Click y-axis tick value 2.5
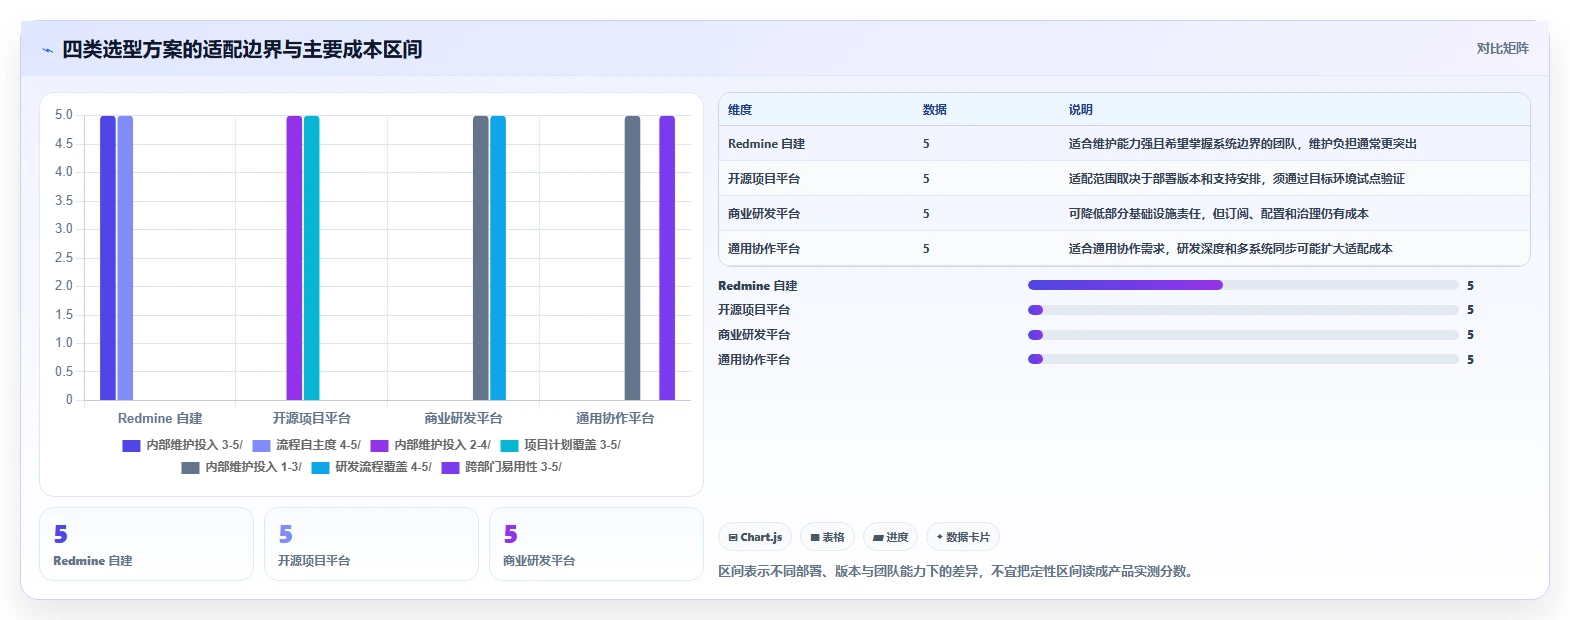The width and height of the screenshot is (1570, 620). tap(64, 258)
